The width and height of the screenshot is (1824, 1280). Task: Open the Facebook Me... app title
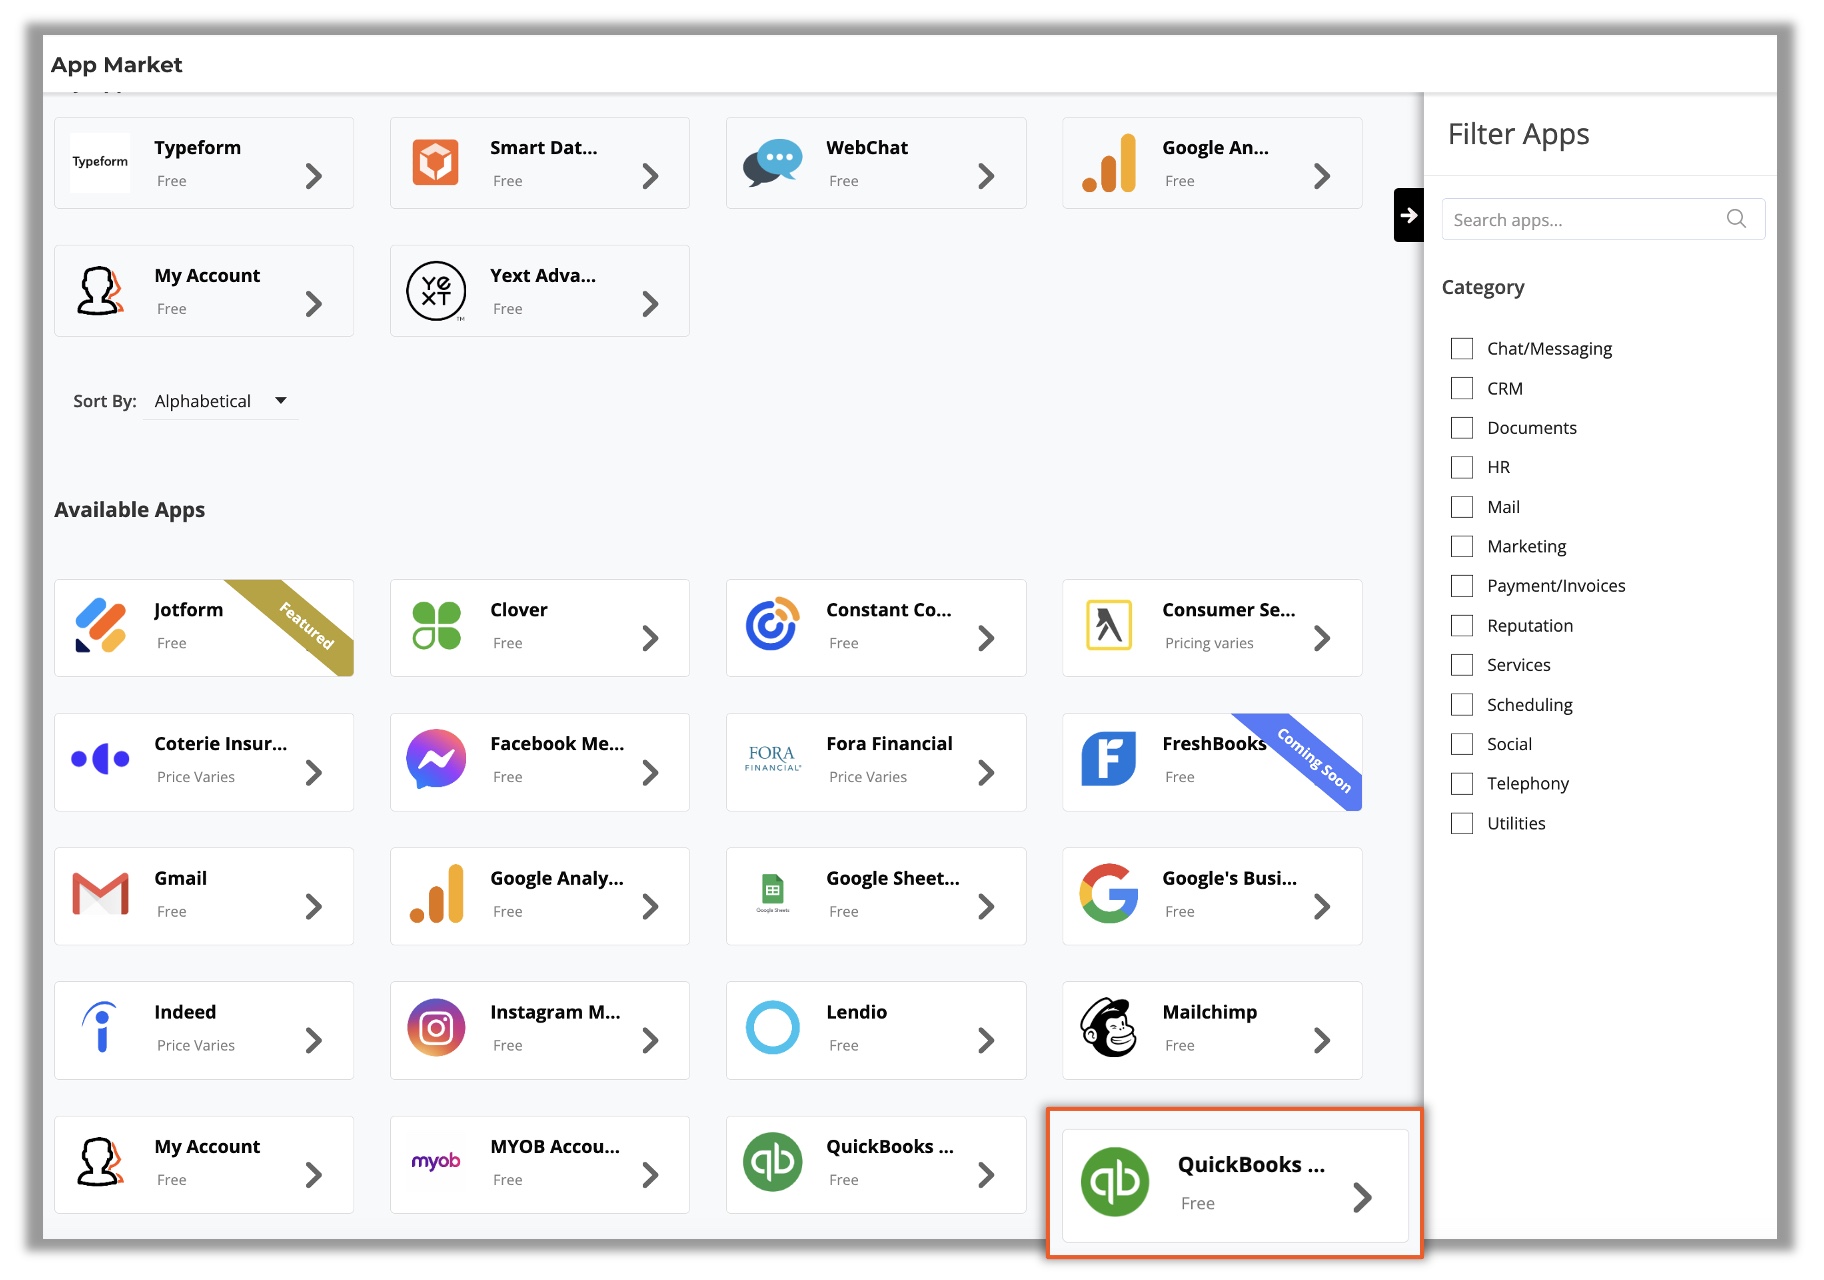[x=557, y=744]
